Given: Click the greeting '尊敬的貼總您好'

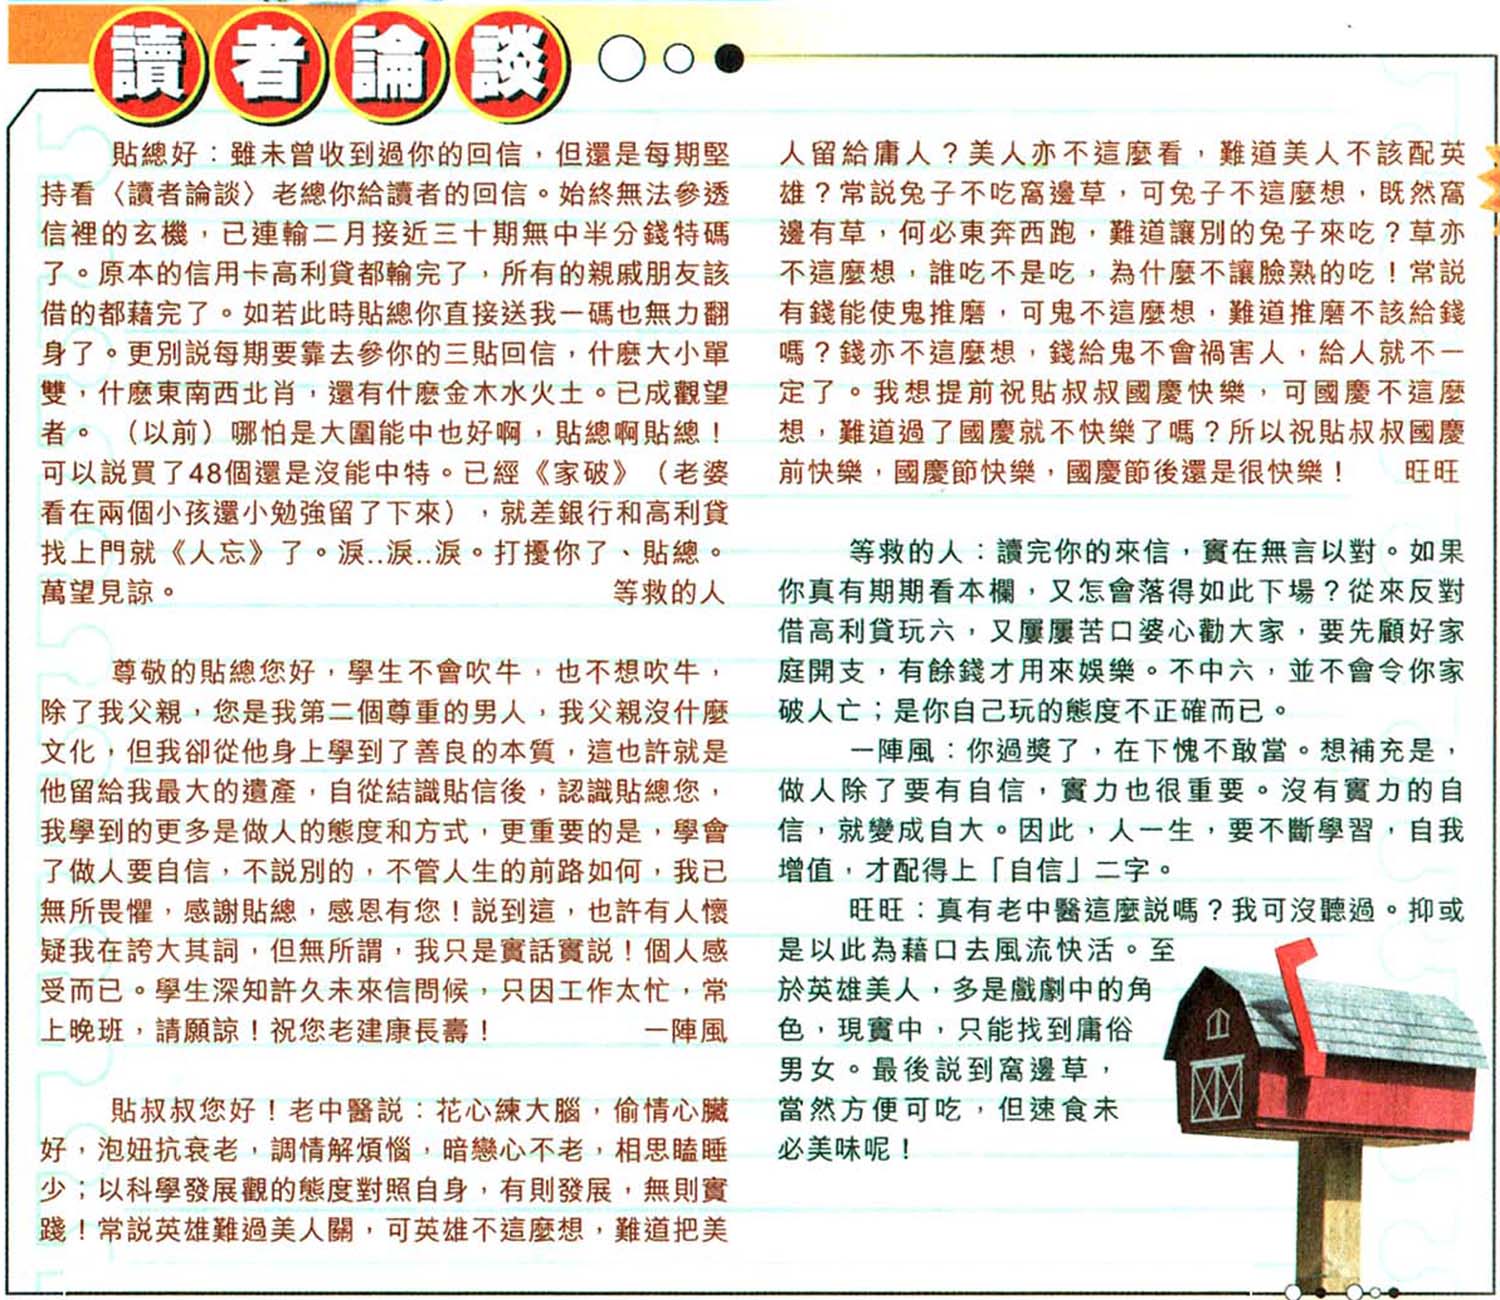Looking at the screenshot, I should (213, 672).
